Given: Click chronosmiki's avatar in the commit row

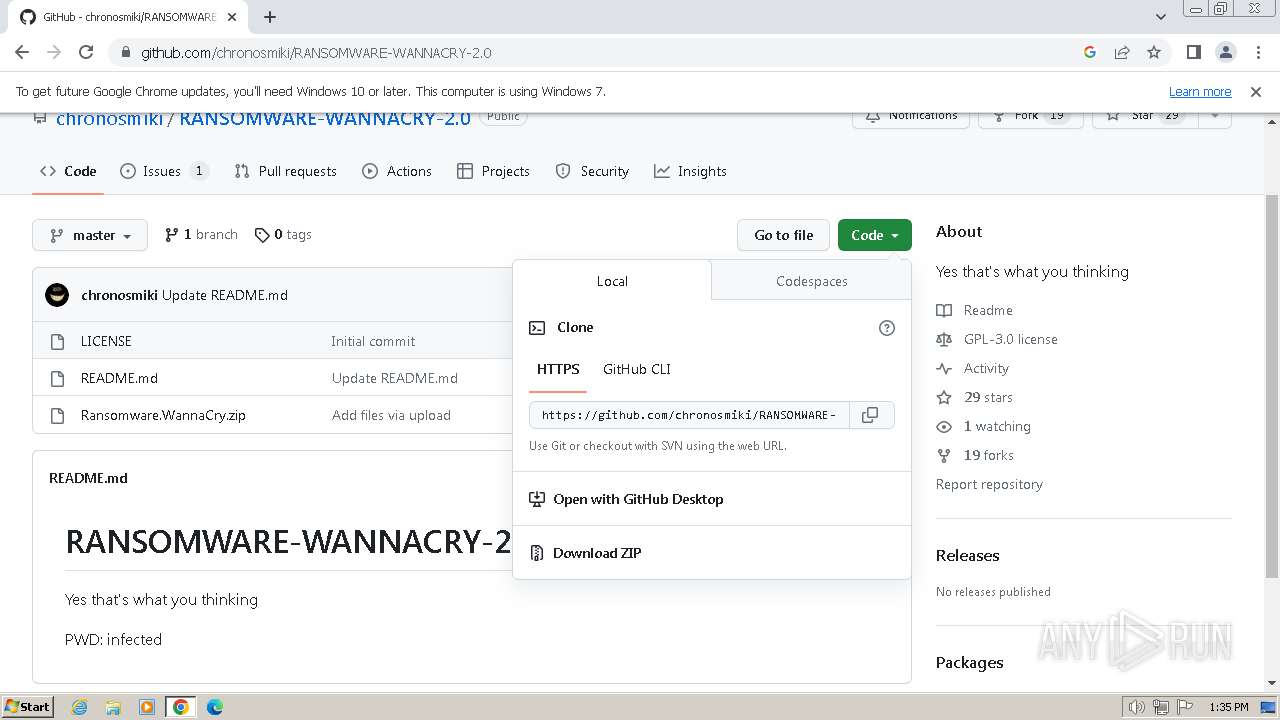Looking at the screenshot, I should 57,295.
